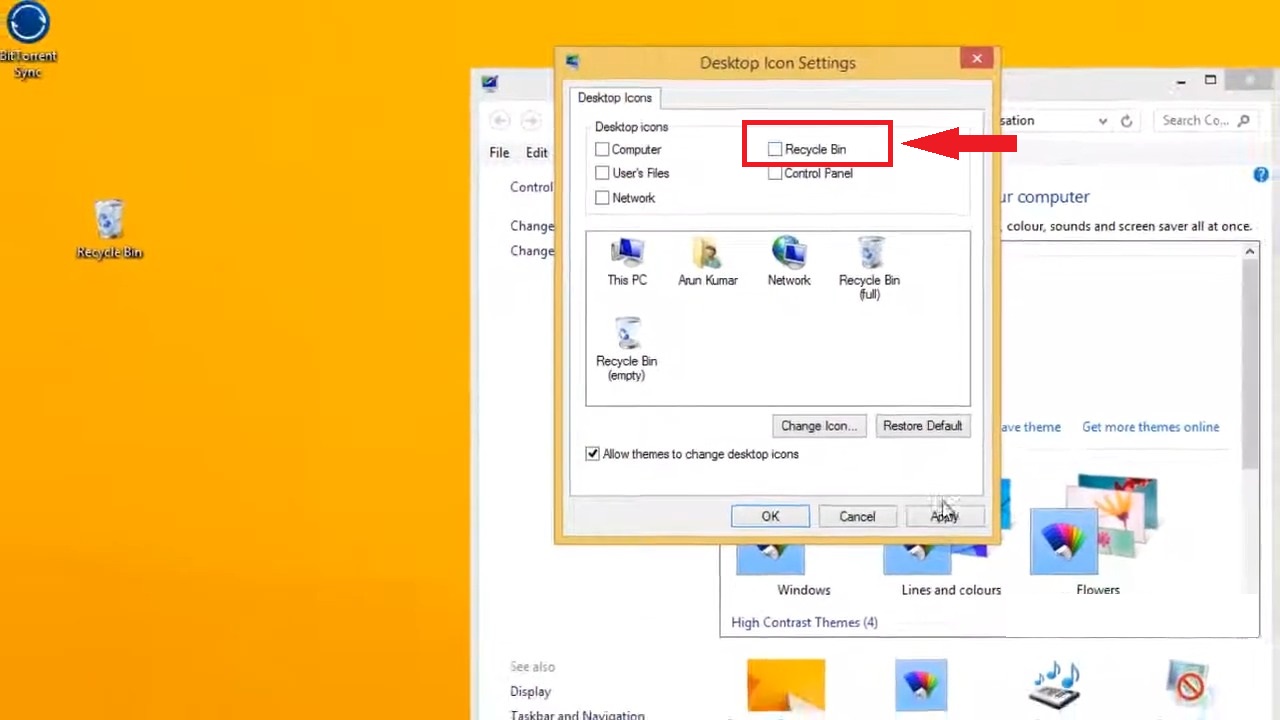Tick the Computer checkbox
Viewport: 1280px width, 720px height.
[602, 150]
